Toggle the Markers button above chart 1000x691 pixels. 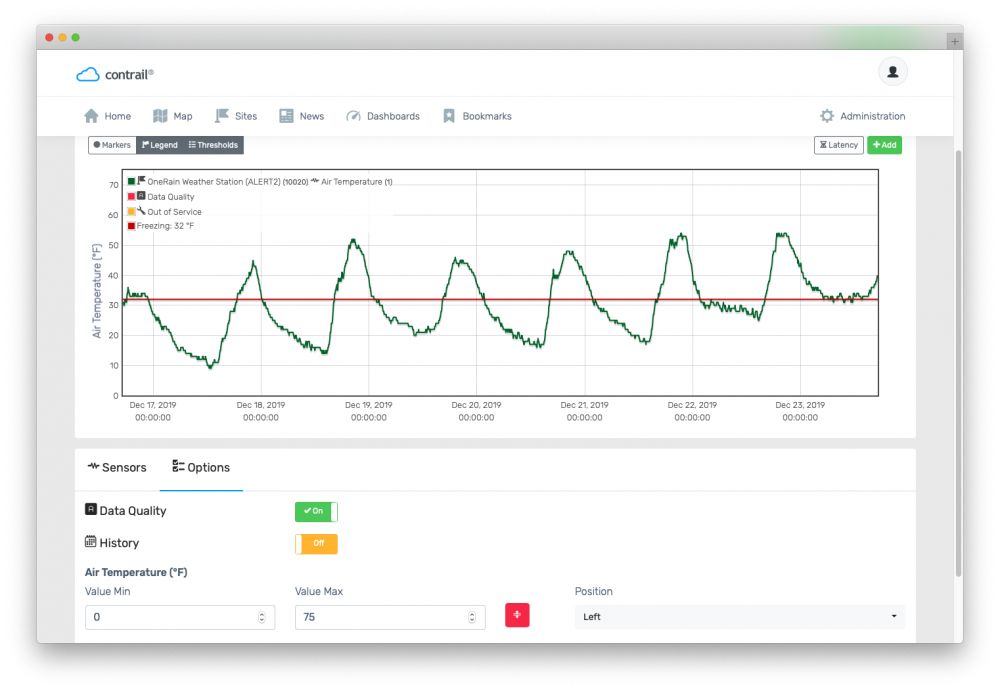(x=112, y=145)
